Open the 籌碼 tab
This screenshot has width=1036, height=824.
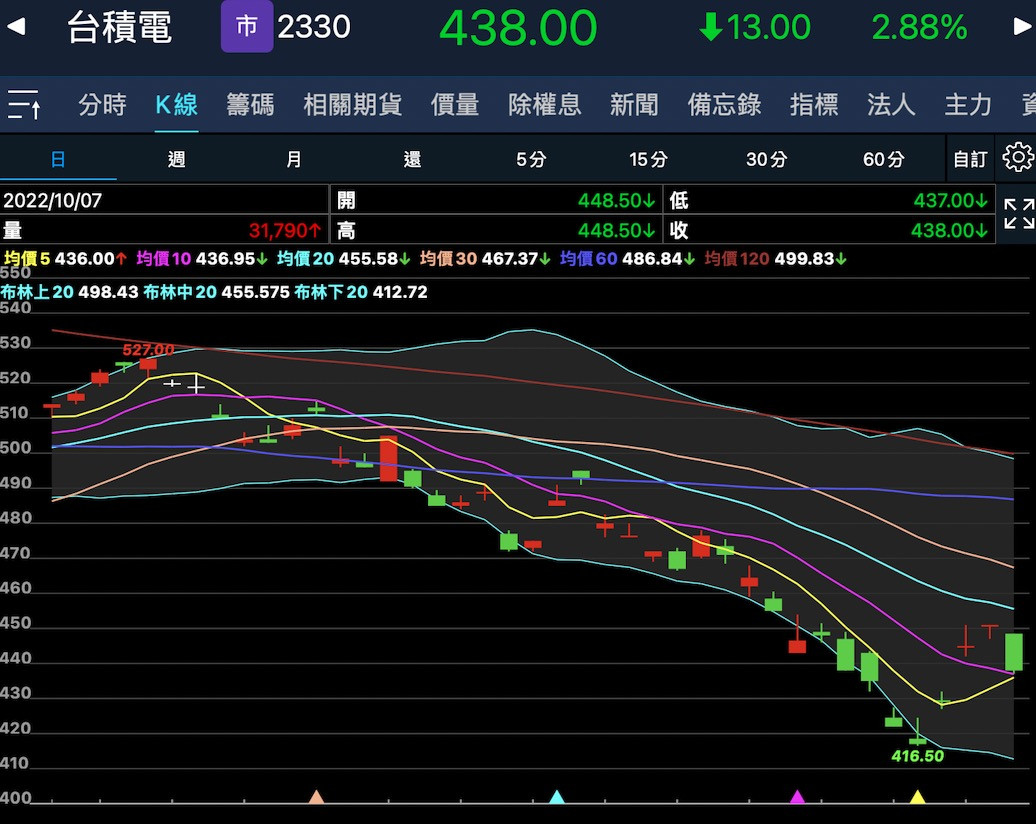250,104
